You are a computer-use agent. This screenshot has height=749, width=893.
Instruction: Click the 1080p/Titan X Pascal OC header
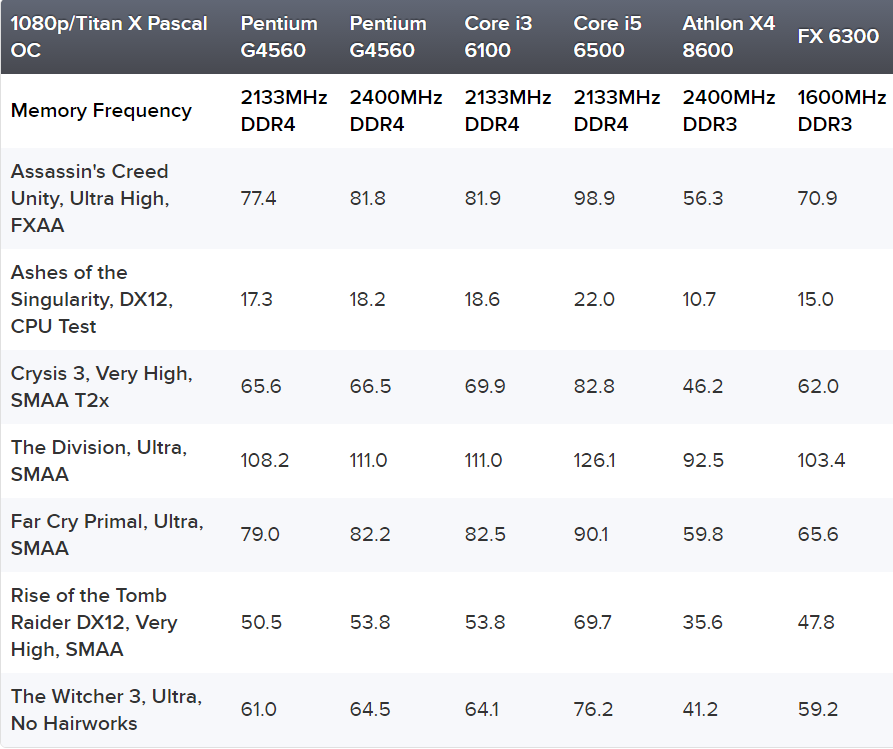click(110, 37)
